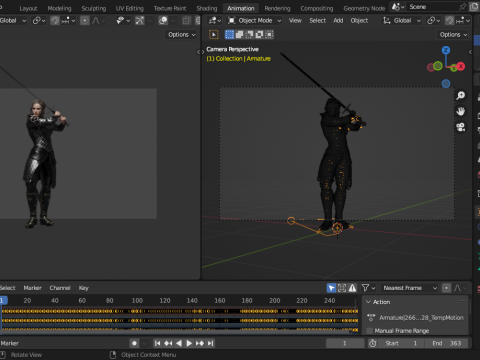Select the Animation workspace tab
The image size is (480, 360).
click(x=241, y=8)
